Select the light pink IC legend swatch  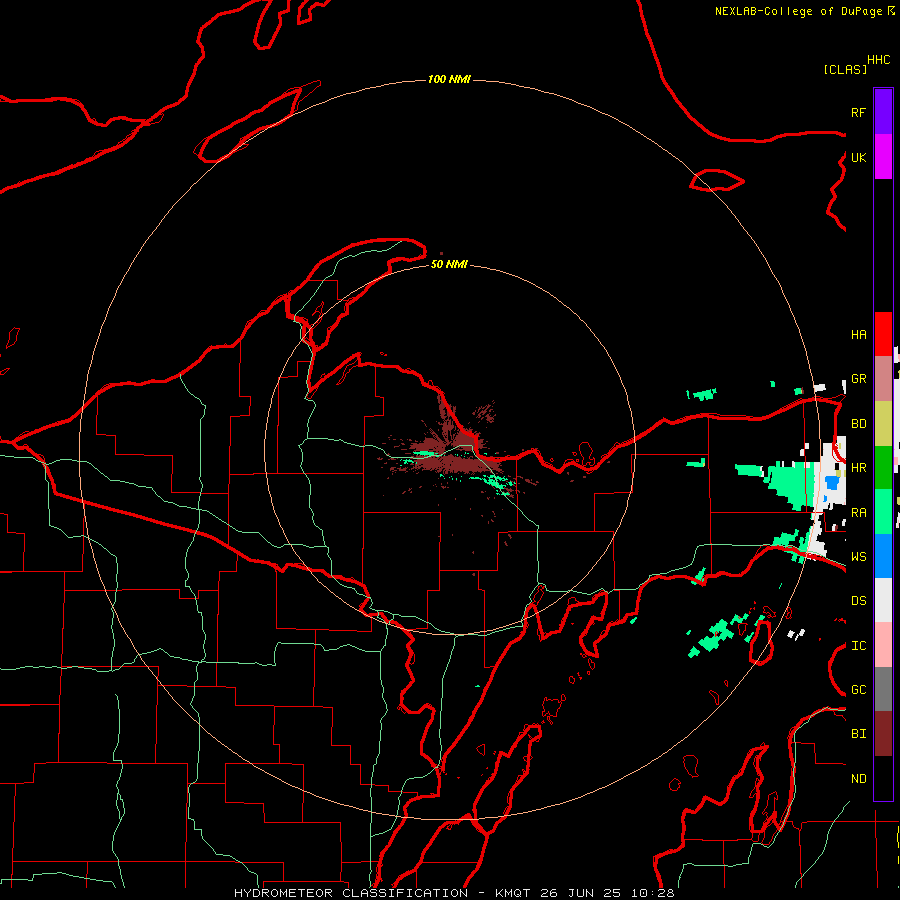[883, 645]
